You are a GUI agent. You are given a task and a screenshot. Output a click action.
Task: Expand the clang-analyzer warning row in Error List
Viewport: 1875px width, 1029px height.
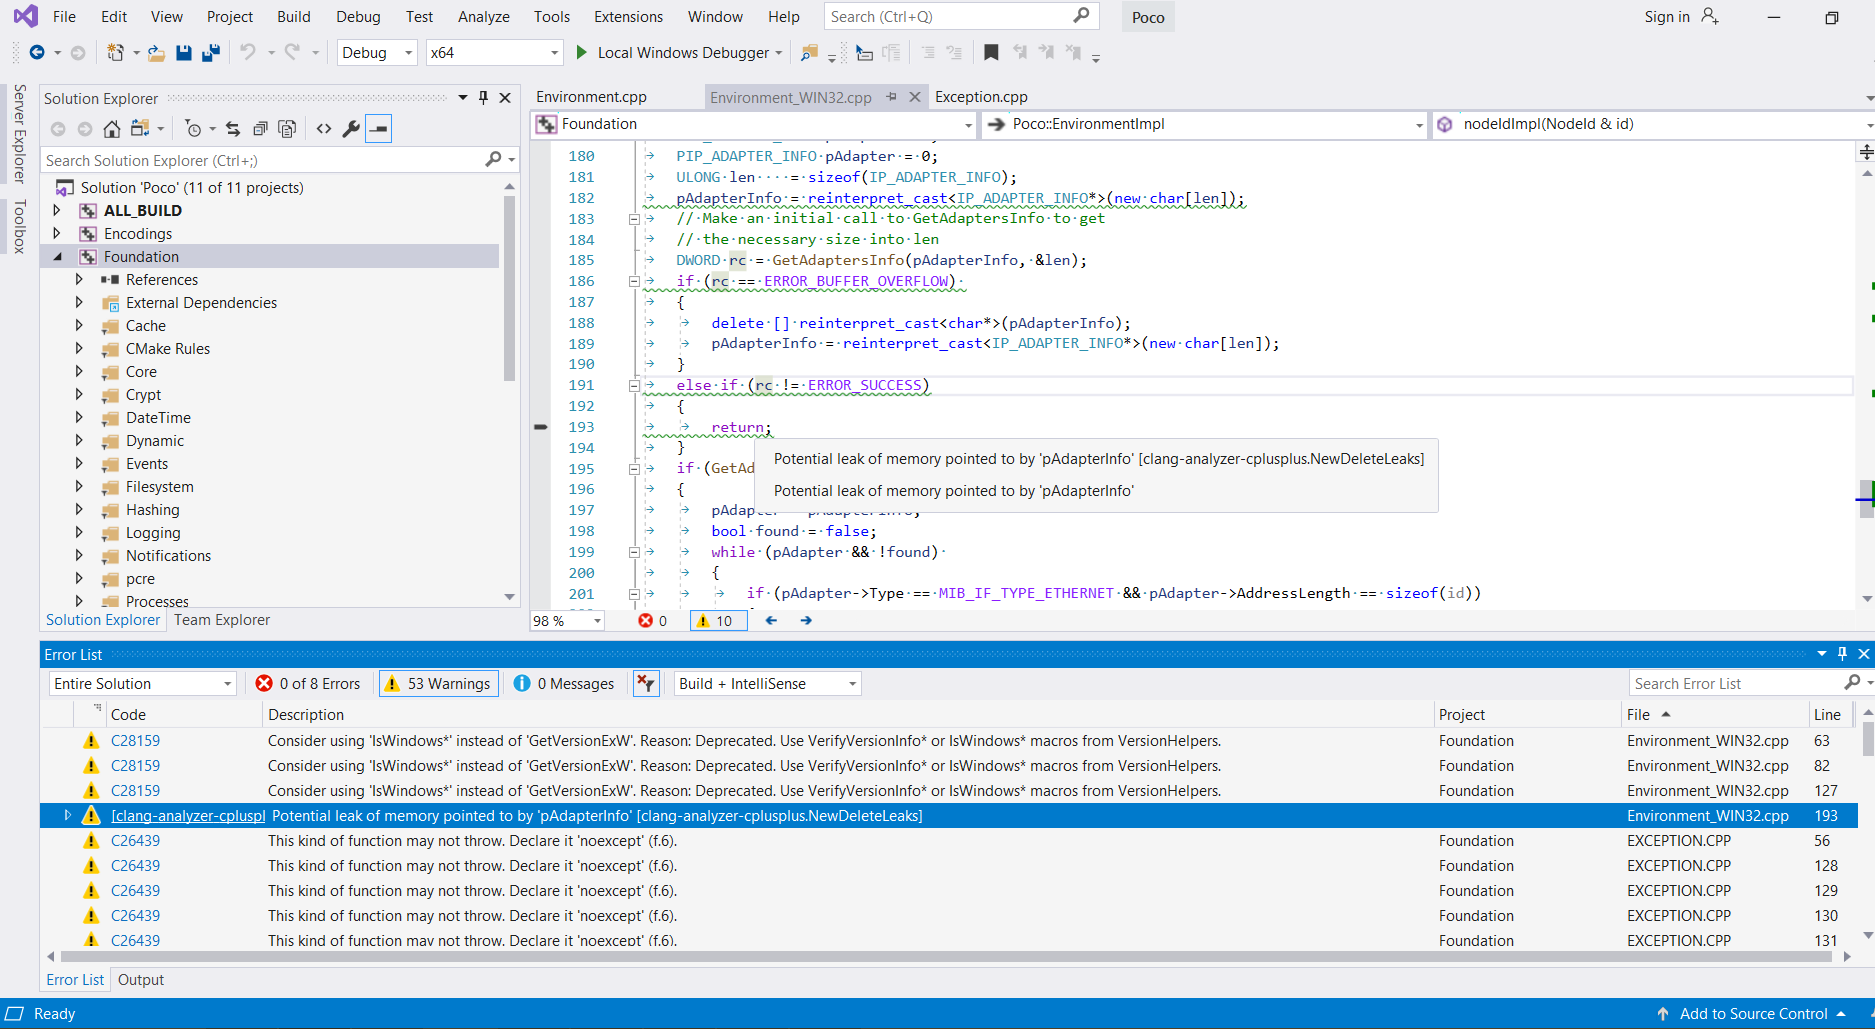click(68, 815)
